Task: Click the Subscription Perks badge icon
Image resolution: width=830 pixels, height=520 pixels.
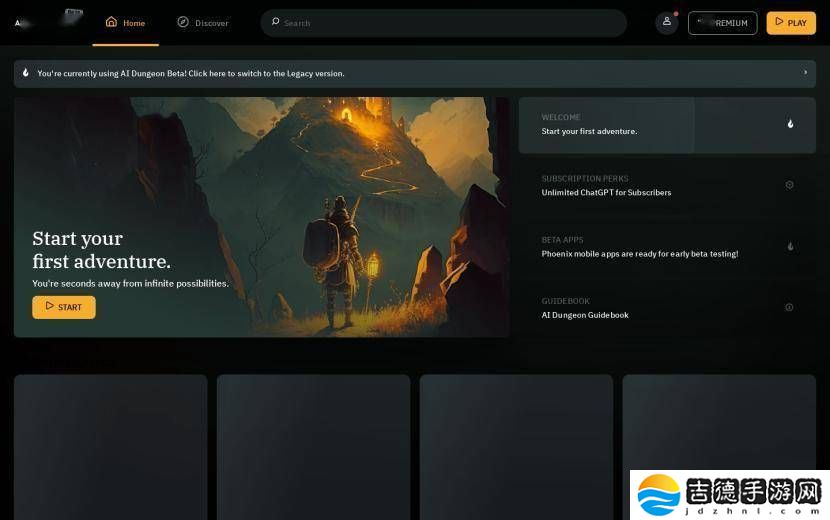Action: 789,185
